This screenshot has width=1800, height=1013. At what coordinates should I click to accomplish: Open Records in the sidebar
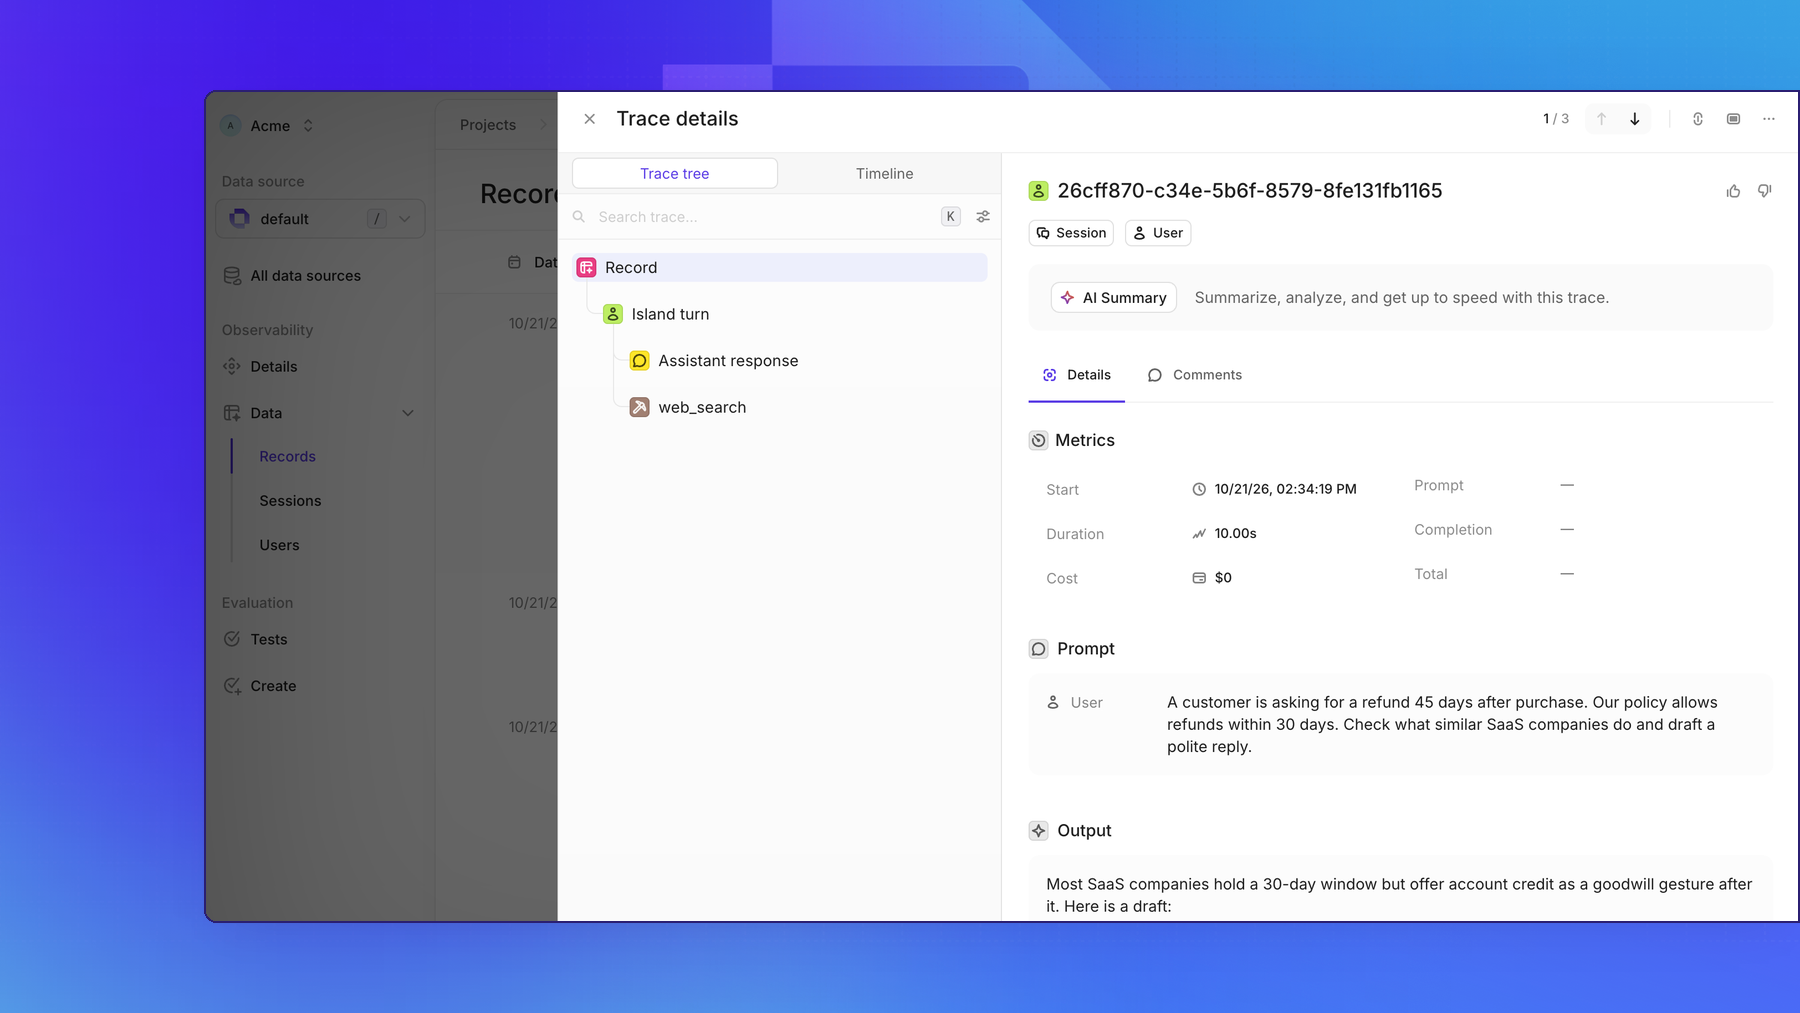[287, 457]
